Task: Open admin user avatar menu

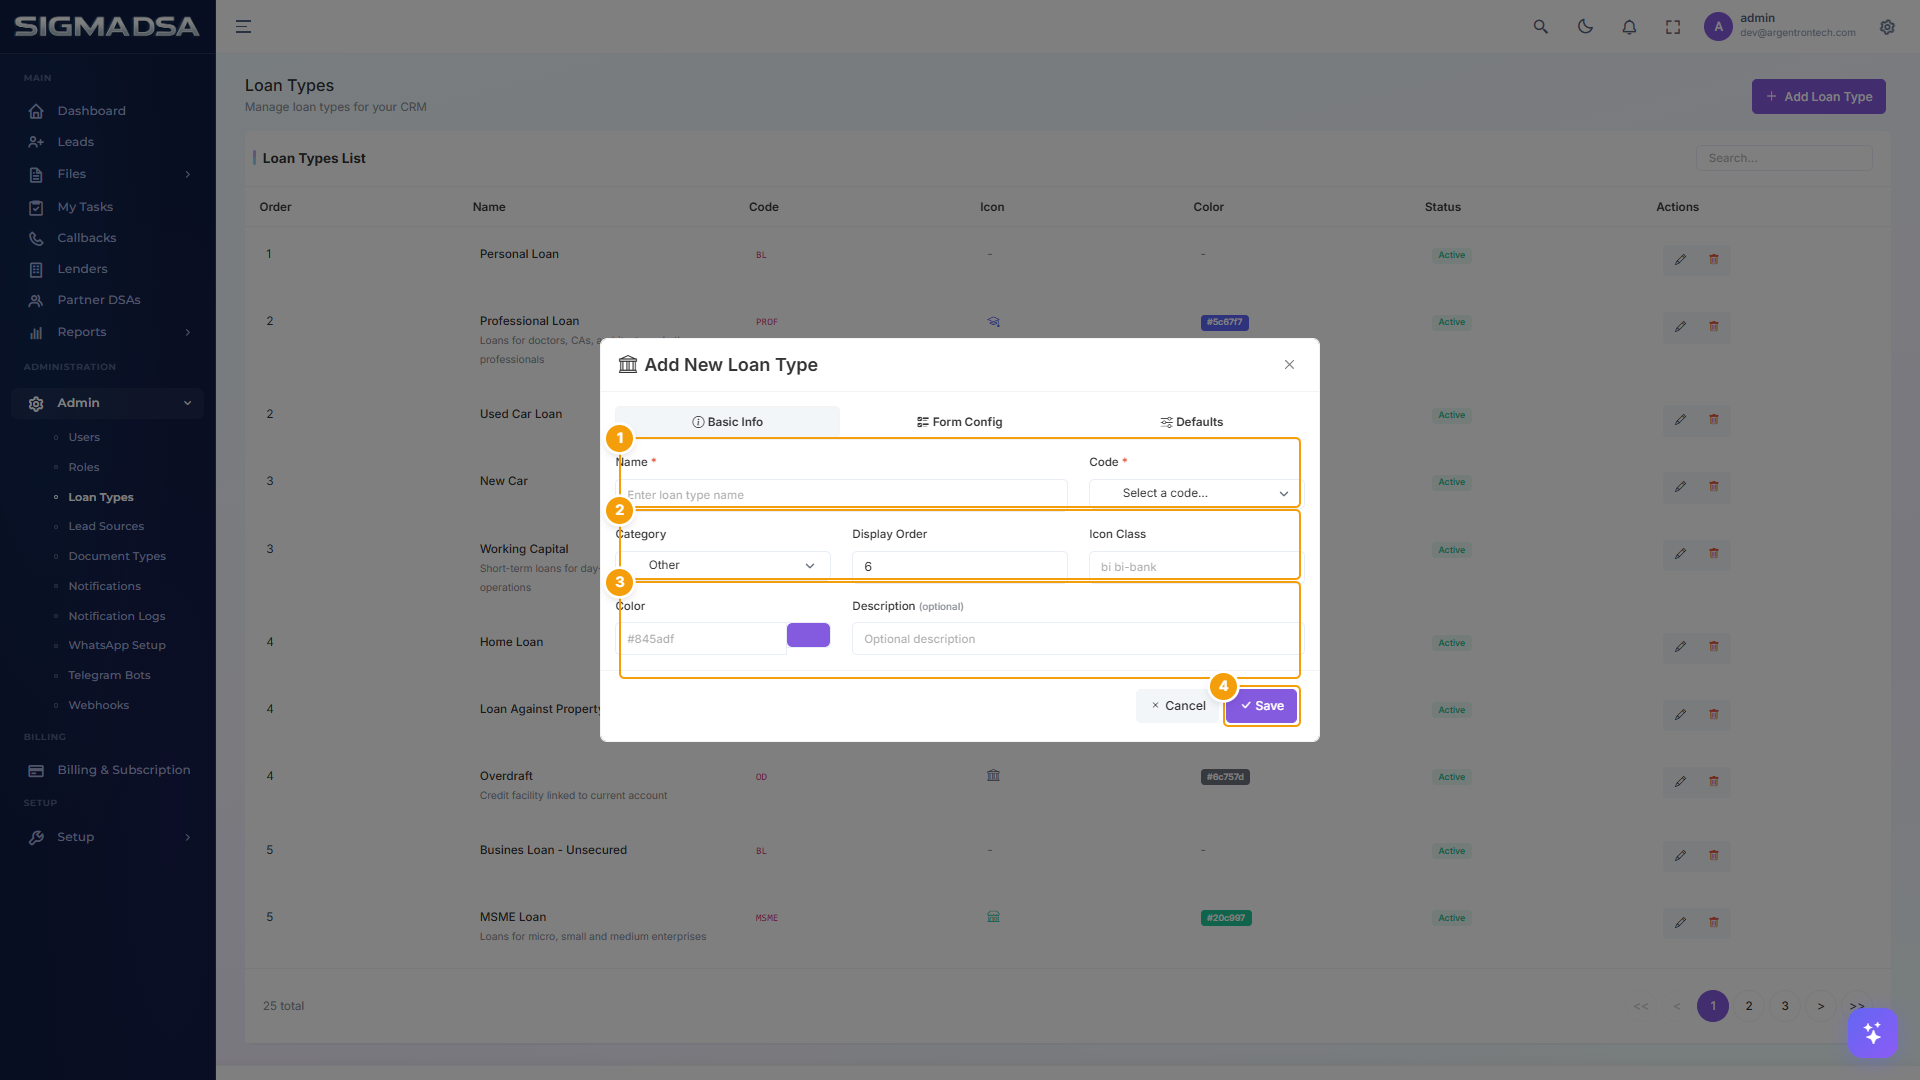Action: [x=1718, y=27]
